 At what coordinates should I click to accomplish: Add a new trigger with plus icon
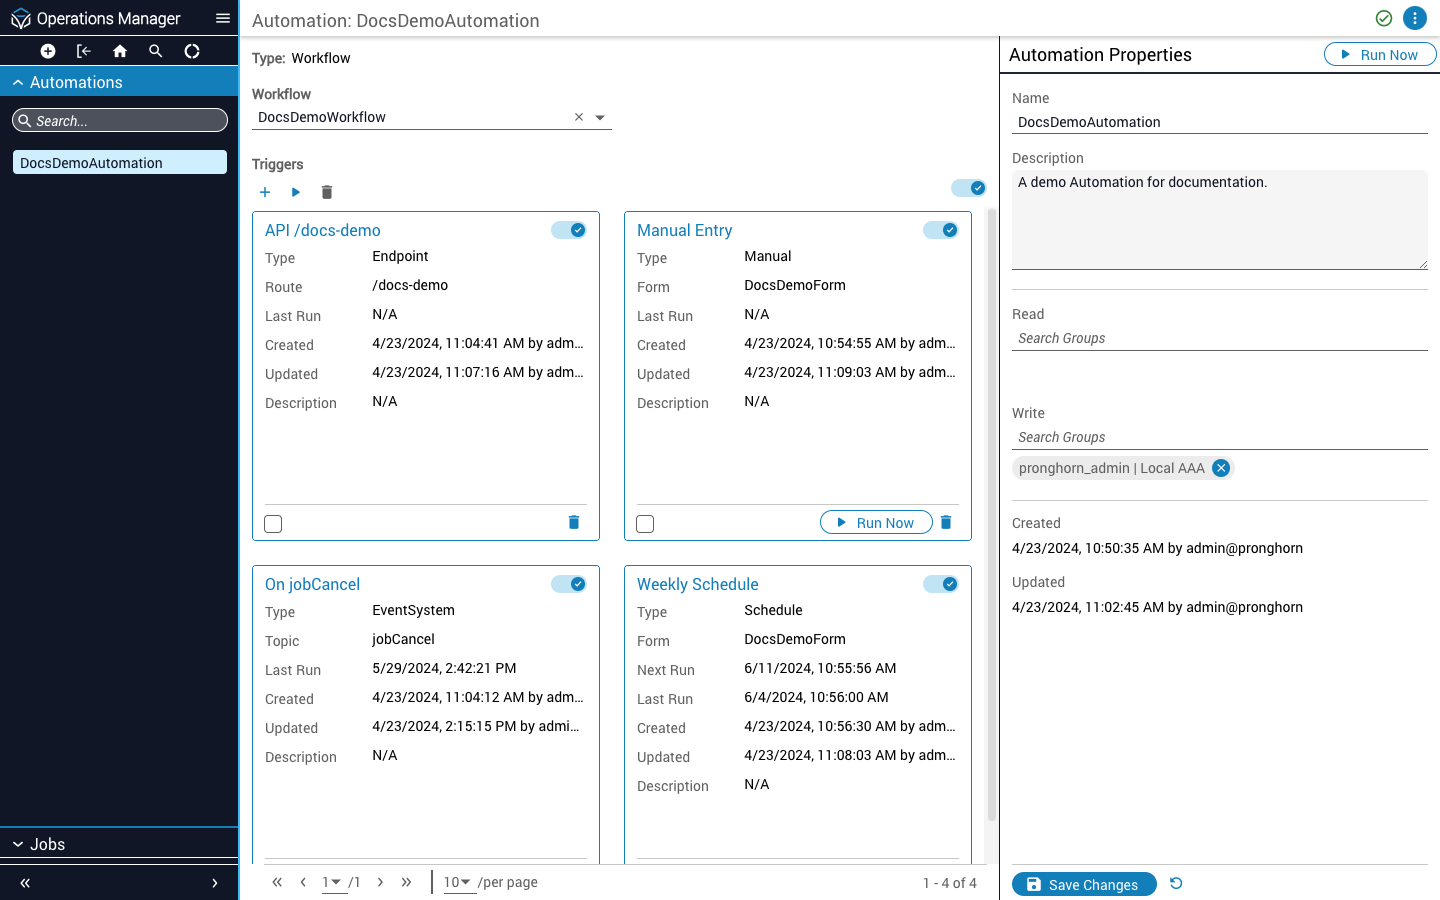(265, 192)
